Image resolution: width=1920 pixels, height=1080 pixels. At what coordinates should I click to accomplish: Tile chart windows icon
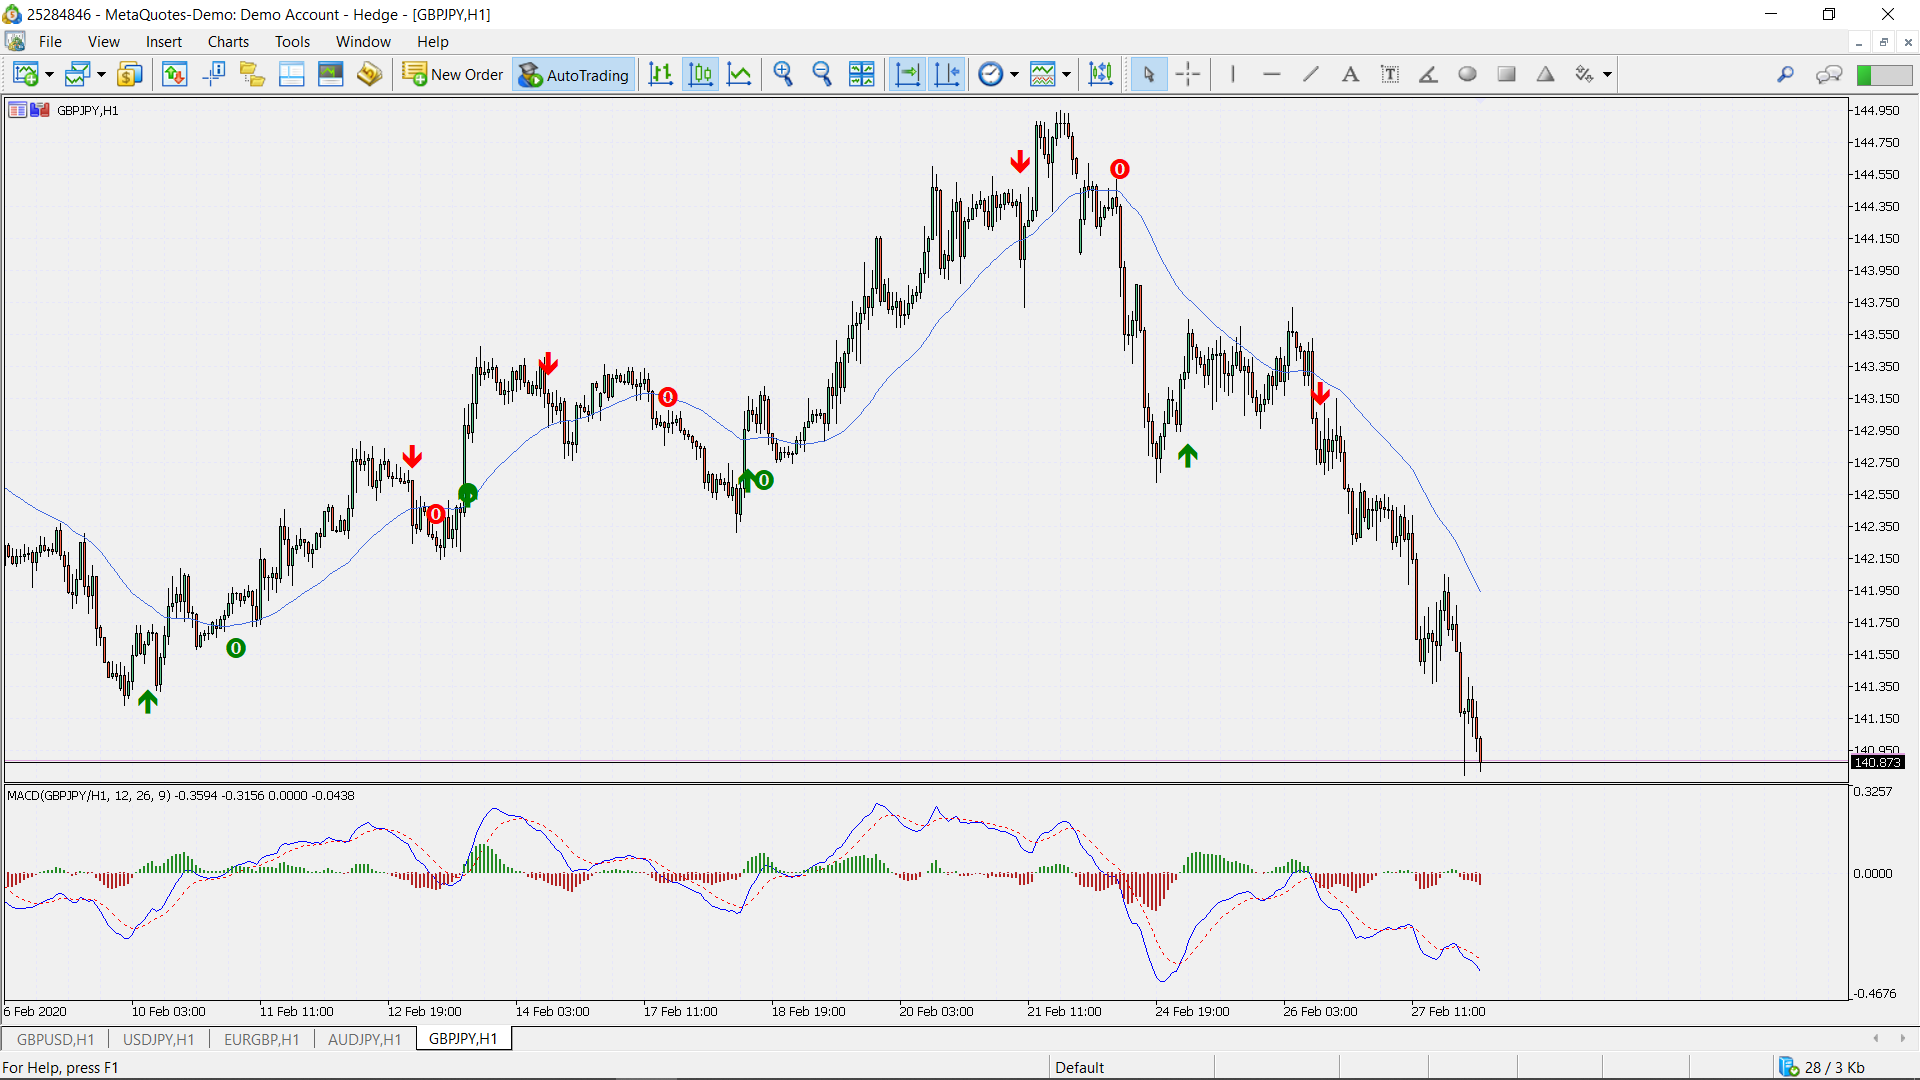(861, 74)
